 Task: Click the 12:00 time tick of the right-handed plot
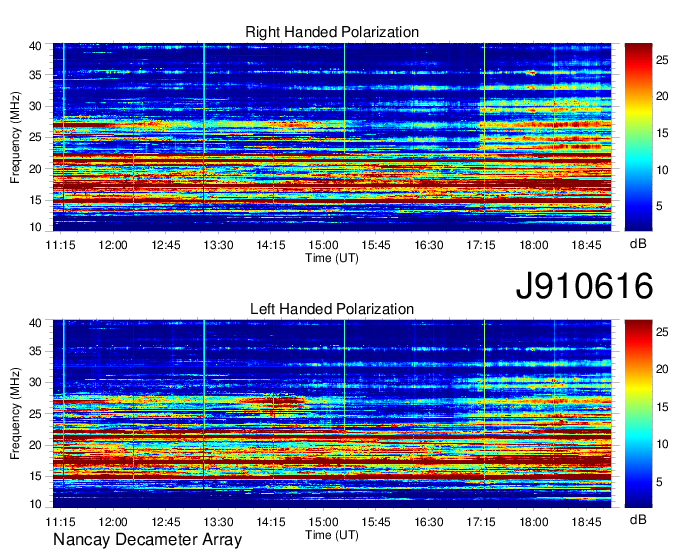tap(113, 245)
